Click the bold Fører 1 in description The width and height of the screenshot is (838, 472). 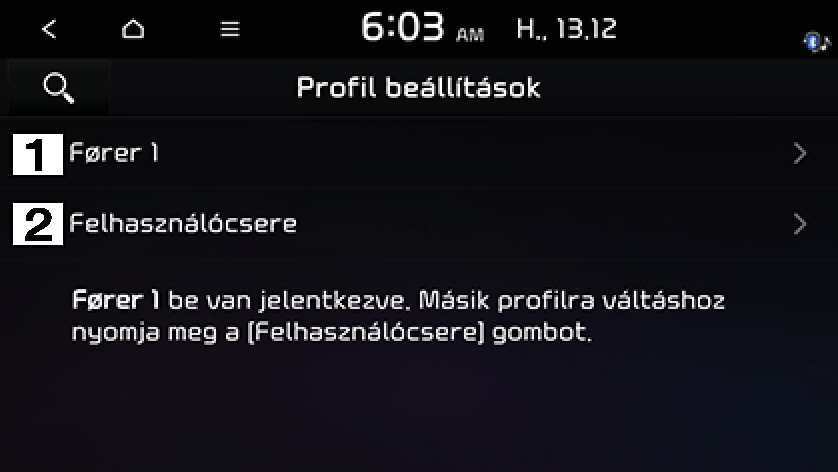[115, 300]
